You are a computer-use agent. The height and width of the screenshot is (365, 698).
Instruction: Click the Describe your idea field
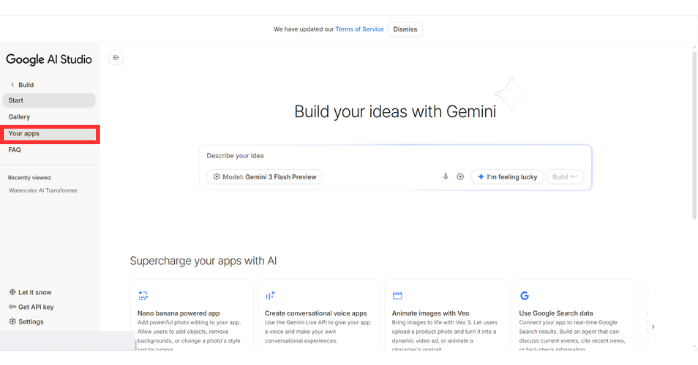pos(395,156)
